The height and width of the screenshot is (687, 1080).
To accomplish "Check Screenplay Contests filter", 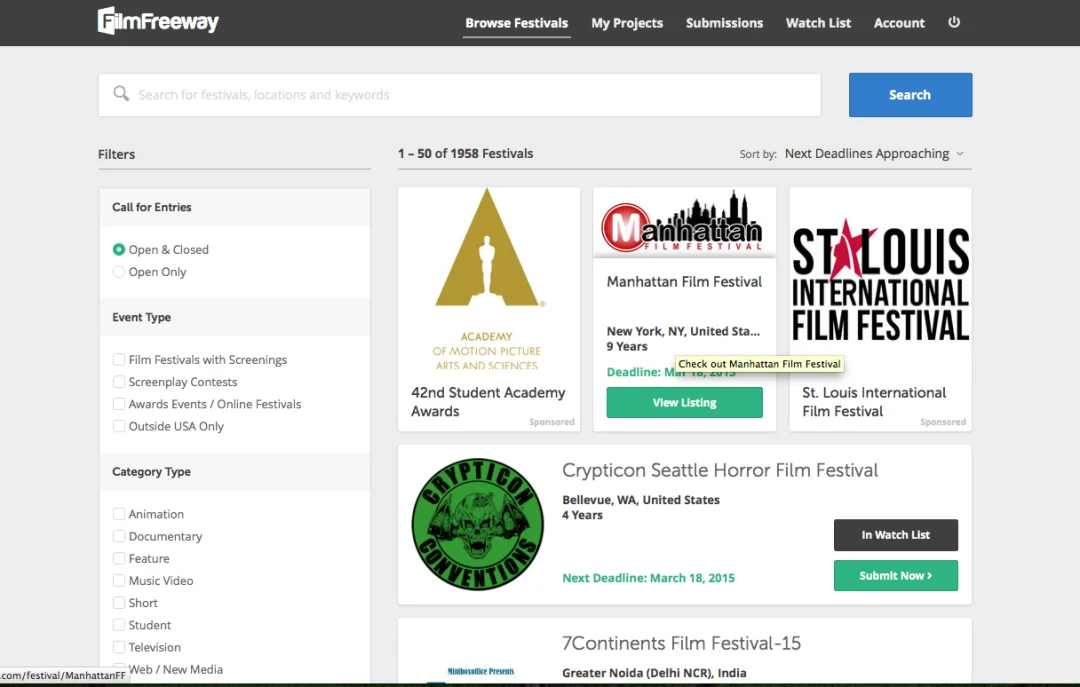I will (x=118, y=382).
